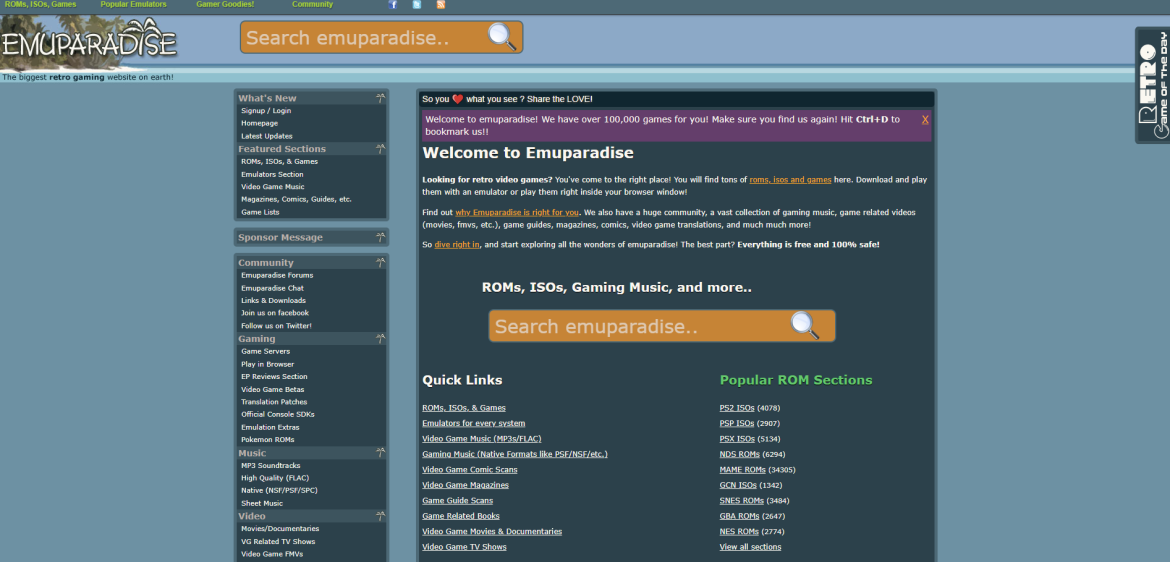Open Follow us on Twitter! link
The image size is (1170, 562).
pos(277,326)
